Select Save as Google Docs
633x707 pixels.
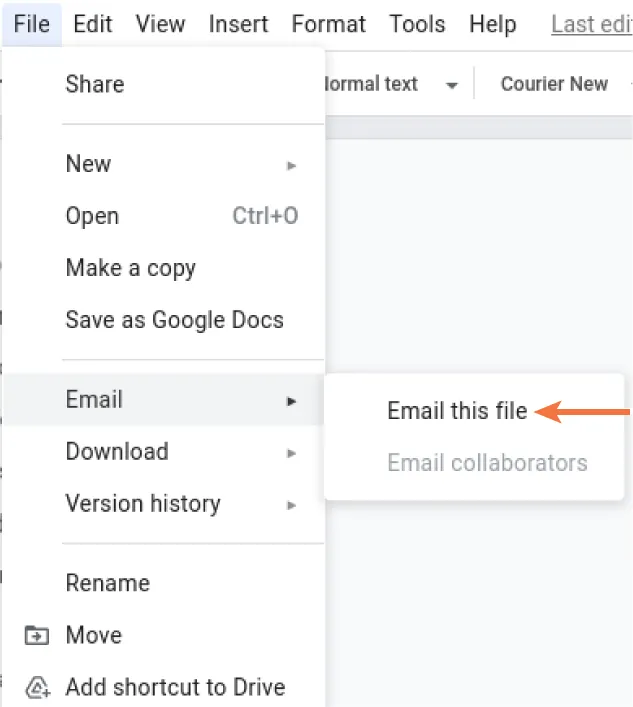[x=174, y=320]
